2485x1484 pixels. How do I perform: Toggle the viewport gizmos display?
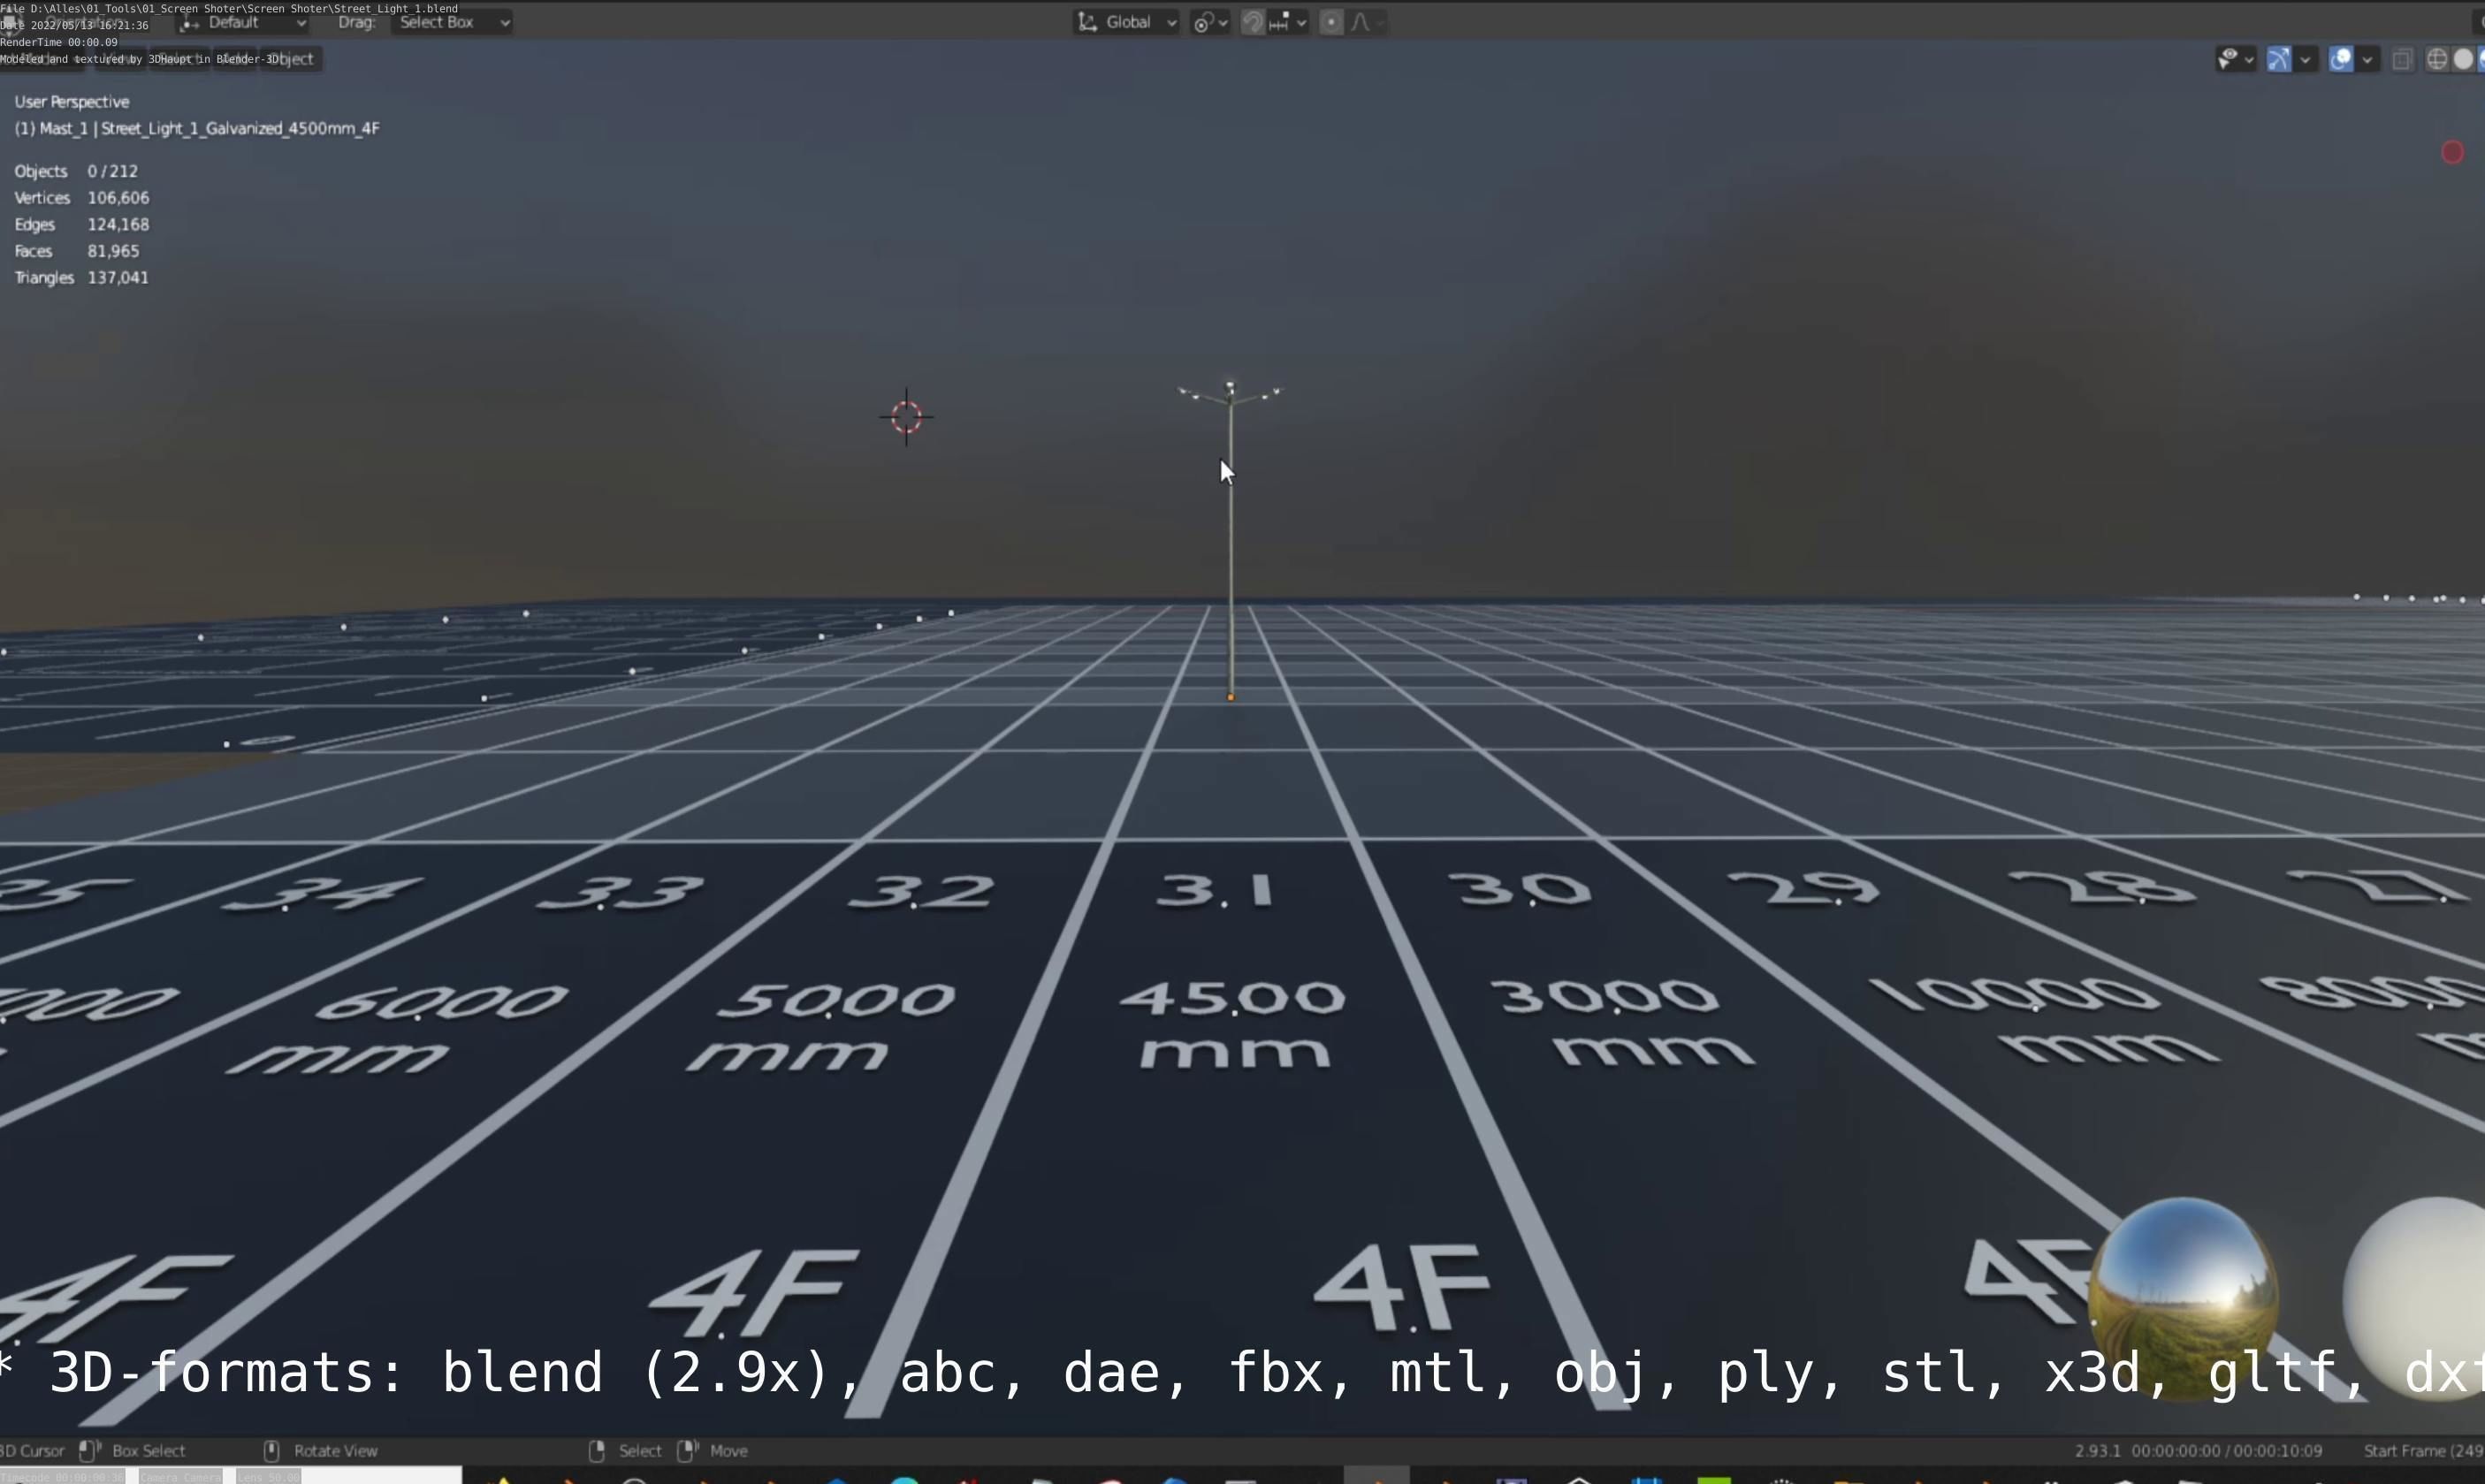pos(2278,59)
